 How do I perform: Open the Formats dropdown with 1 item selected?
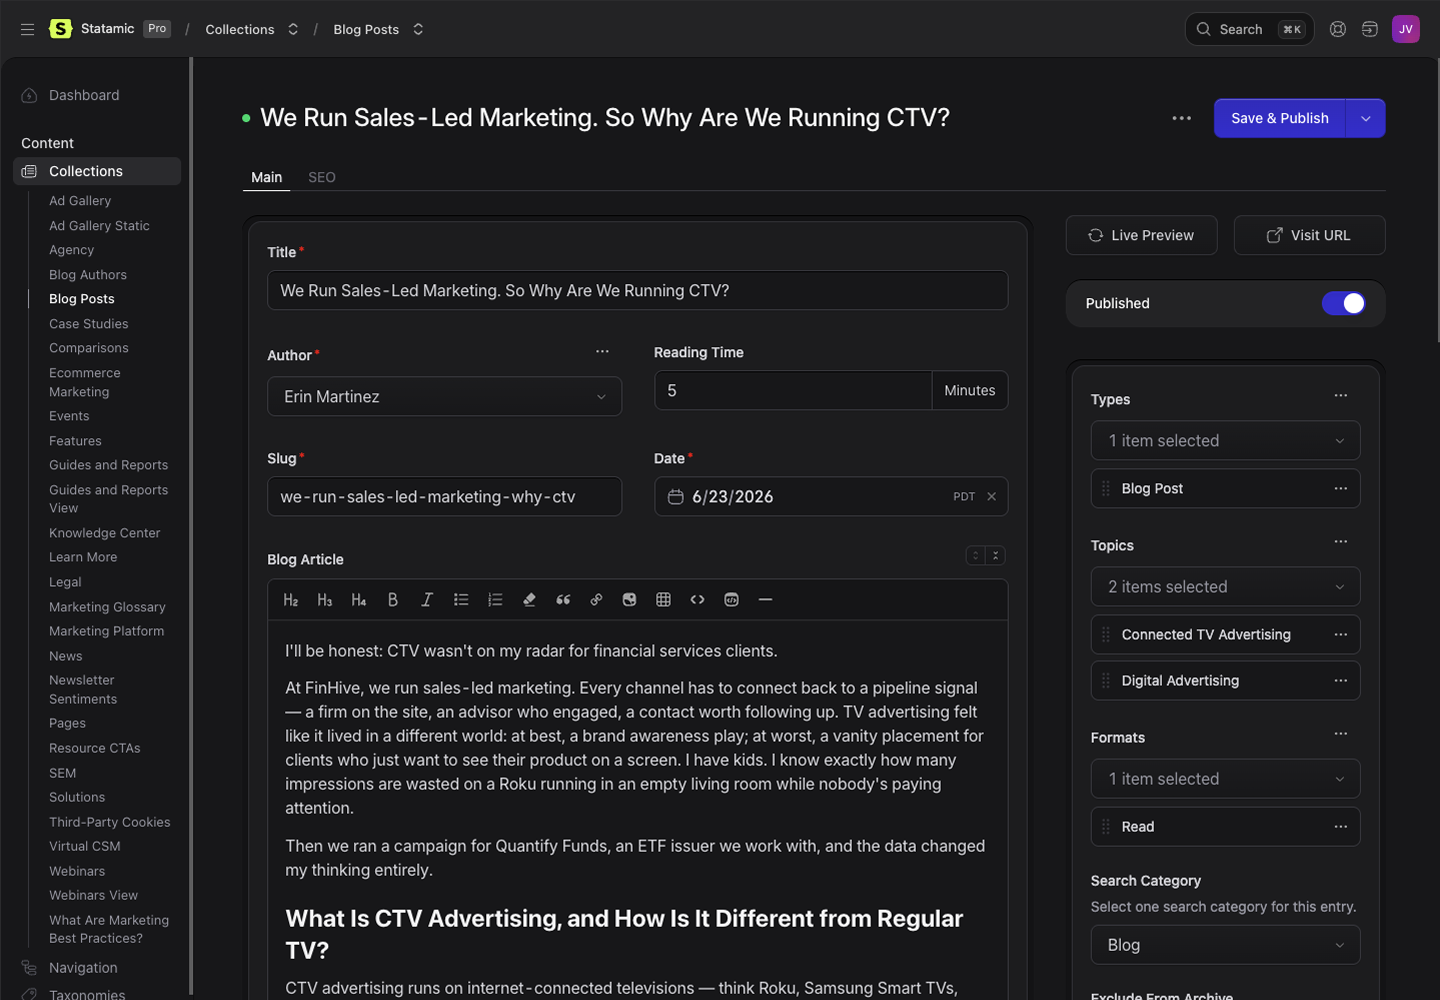coord(1225,779)
